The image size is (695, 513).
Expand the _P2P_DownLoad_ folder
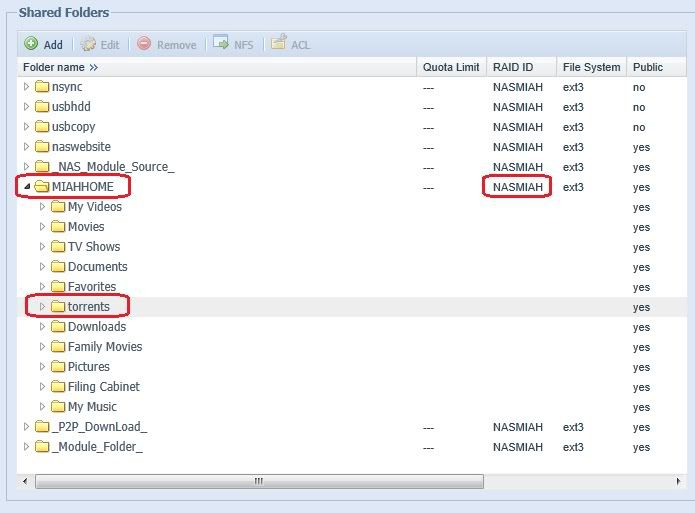pyautogui.click(x=26, y=427)
